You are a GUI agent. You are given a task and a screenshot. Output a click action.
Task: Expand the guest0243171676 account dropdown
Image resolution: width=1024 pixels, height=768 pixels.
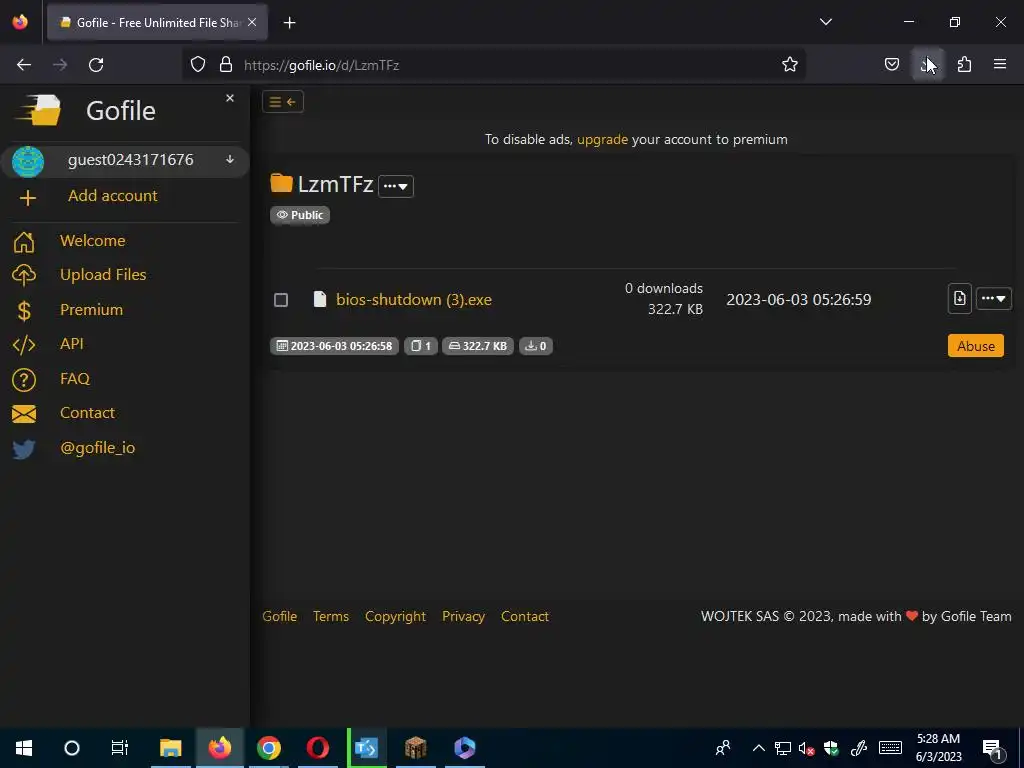pos(230,160)
